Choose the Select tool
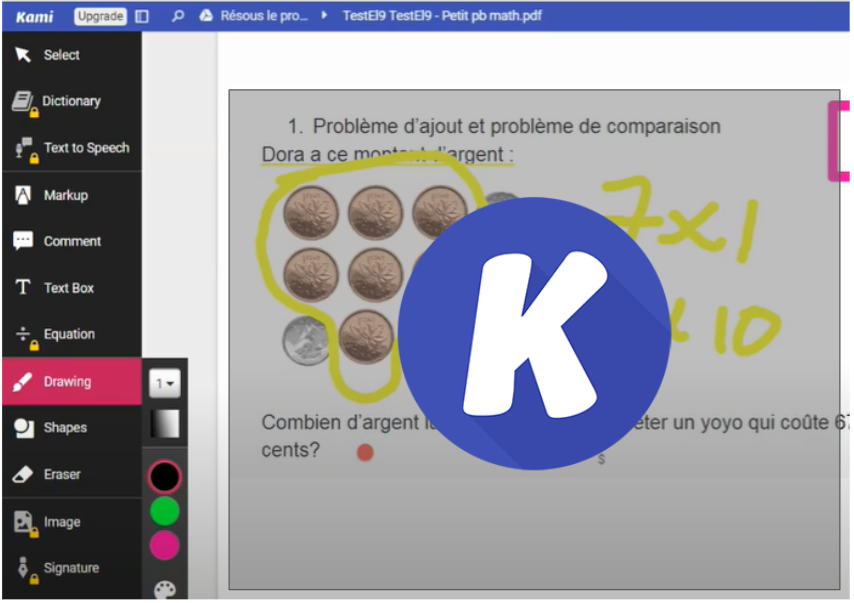 pyautogui.click(x=72, y=55)
